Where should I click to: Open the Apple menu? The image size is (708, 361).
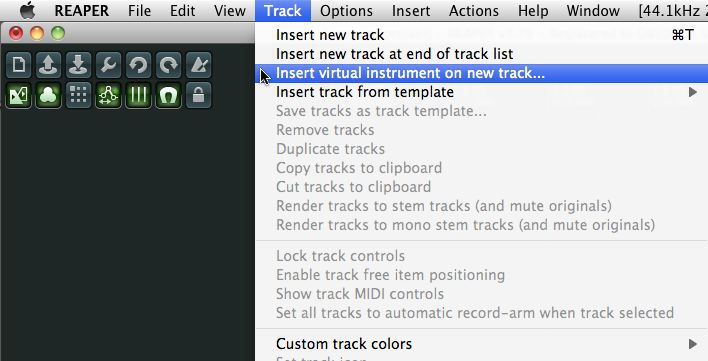point(28,10)
